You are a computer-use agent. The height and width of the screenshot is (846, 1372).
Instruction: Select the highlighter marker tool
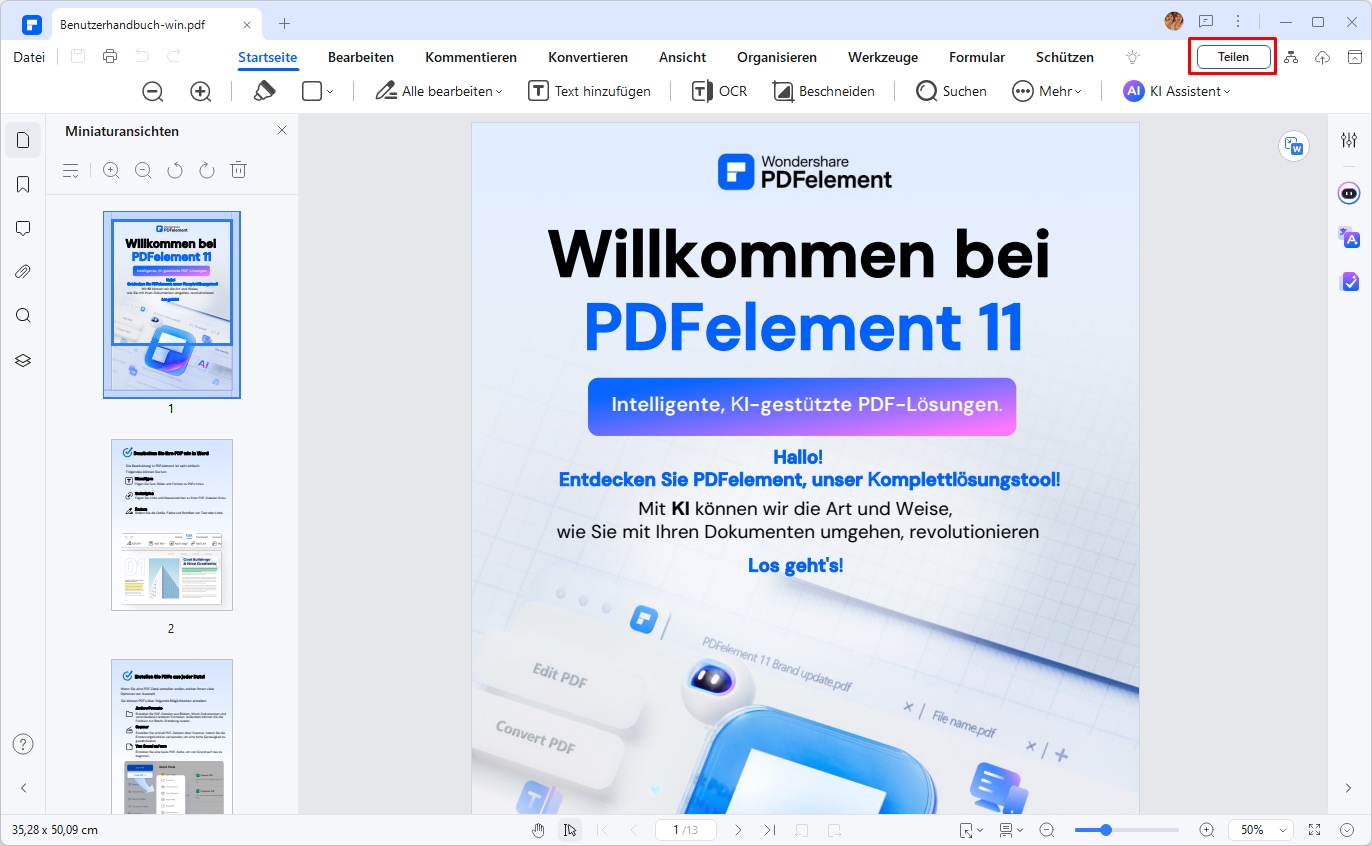tap(264, 91)
